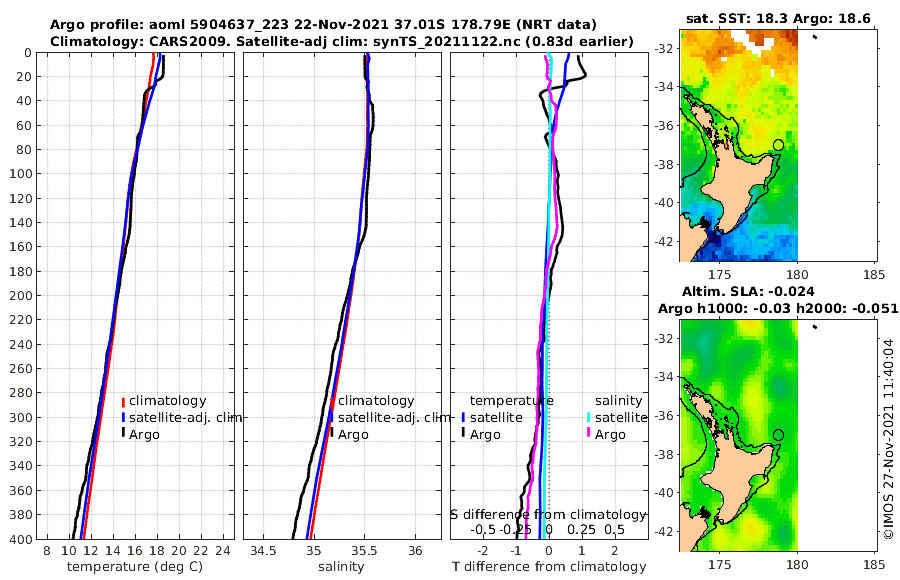Select the 'sat. SST: 18.3 Argo: 18.6' heading
Image resolution: width=900 pixels, height=580 pixels.
click(778, 18)
